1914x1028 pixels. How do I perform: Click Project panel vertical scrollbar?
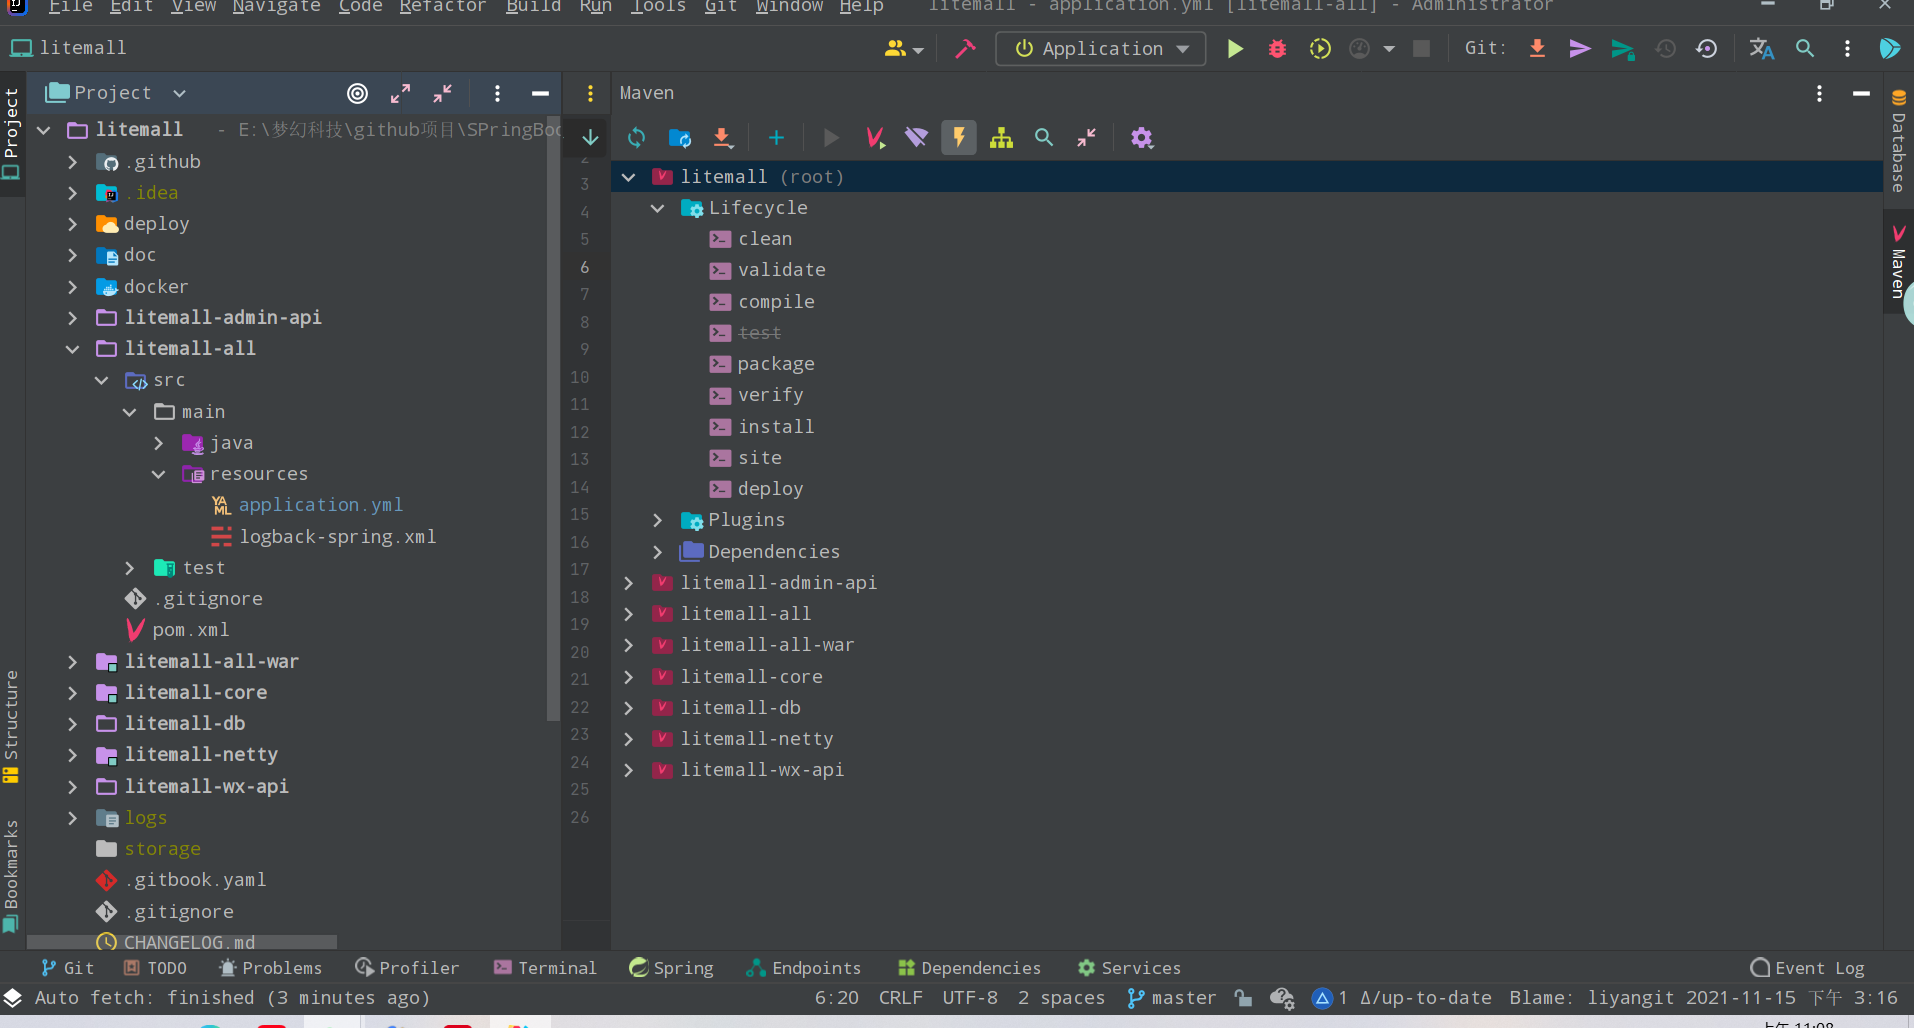(x=553, y=420)
